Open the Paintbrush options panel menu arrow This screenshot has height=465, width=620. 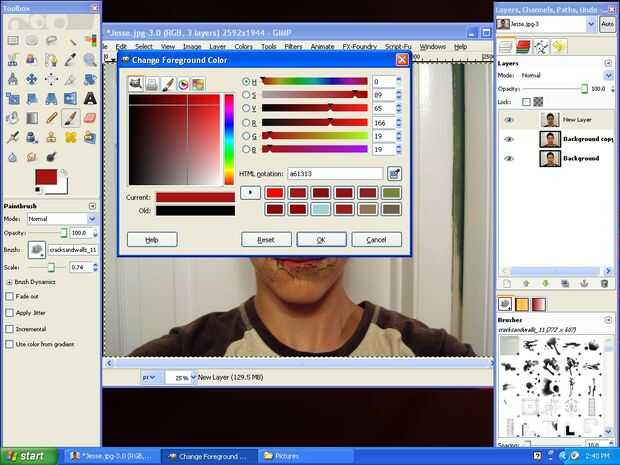click(92, 206)
